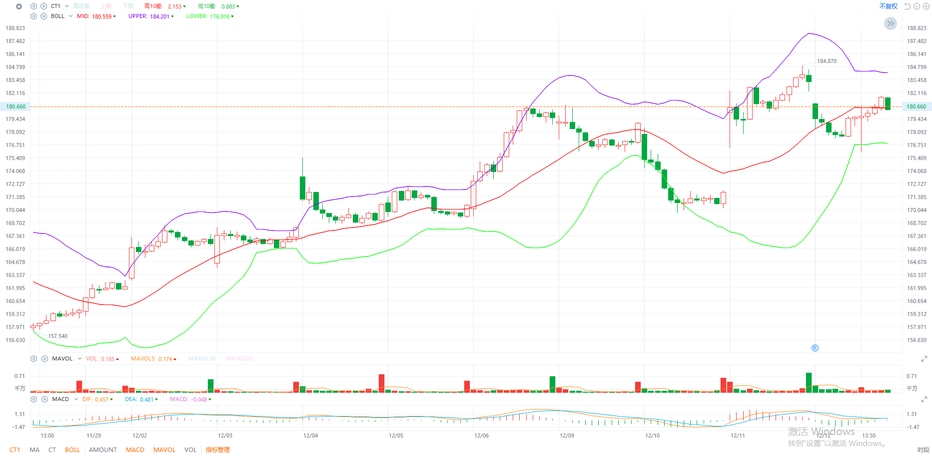Expand the MACD panel to fullscreen
Viewport: 932px width, 459px height.
click(x=924, y=400)
